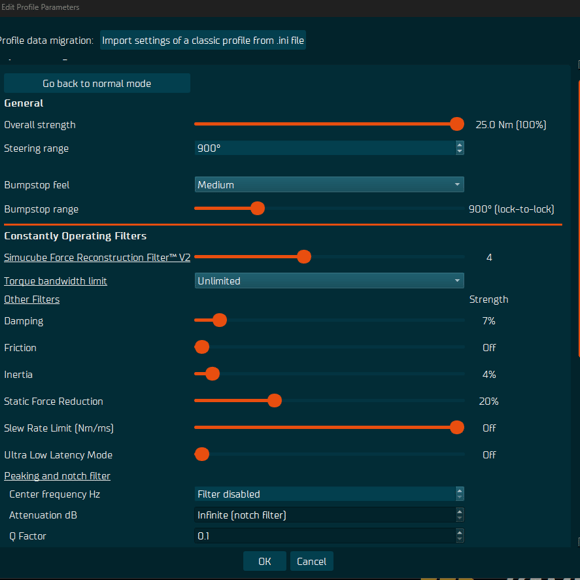Open the Simucube Force Reconstruction Filter V2 link
Viewport: 580px width, 580px height.
pos(97,257)
